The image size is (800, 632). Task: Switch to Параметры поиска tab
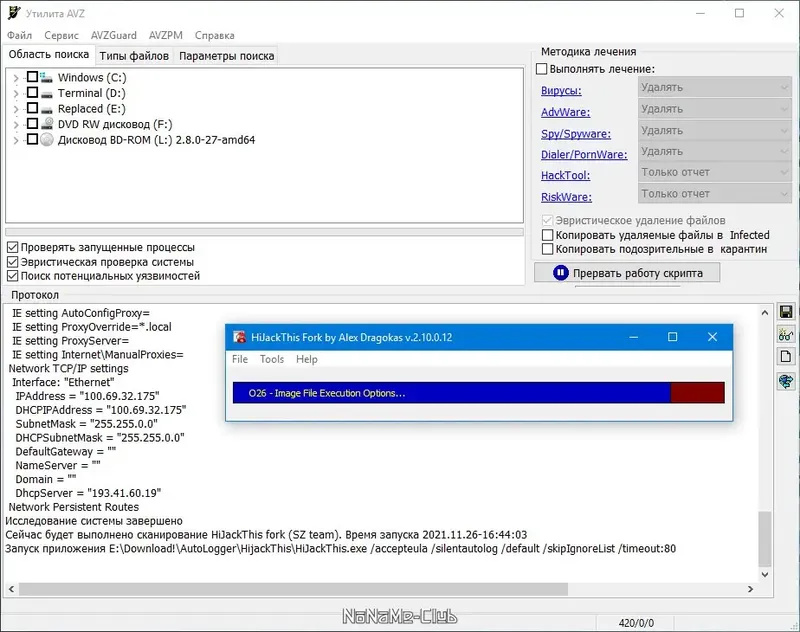(x=227, y=56)
